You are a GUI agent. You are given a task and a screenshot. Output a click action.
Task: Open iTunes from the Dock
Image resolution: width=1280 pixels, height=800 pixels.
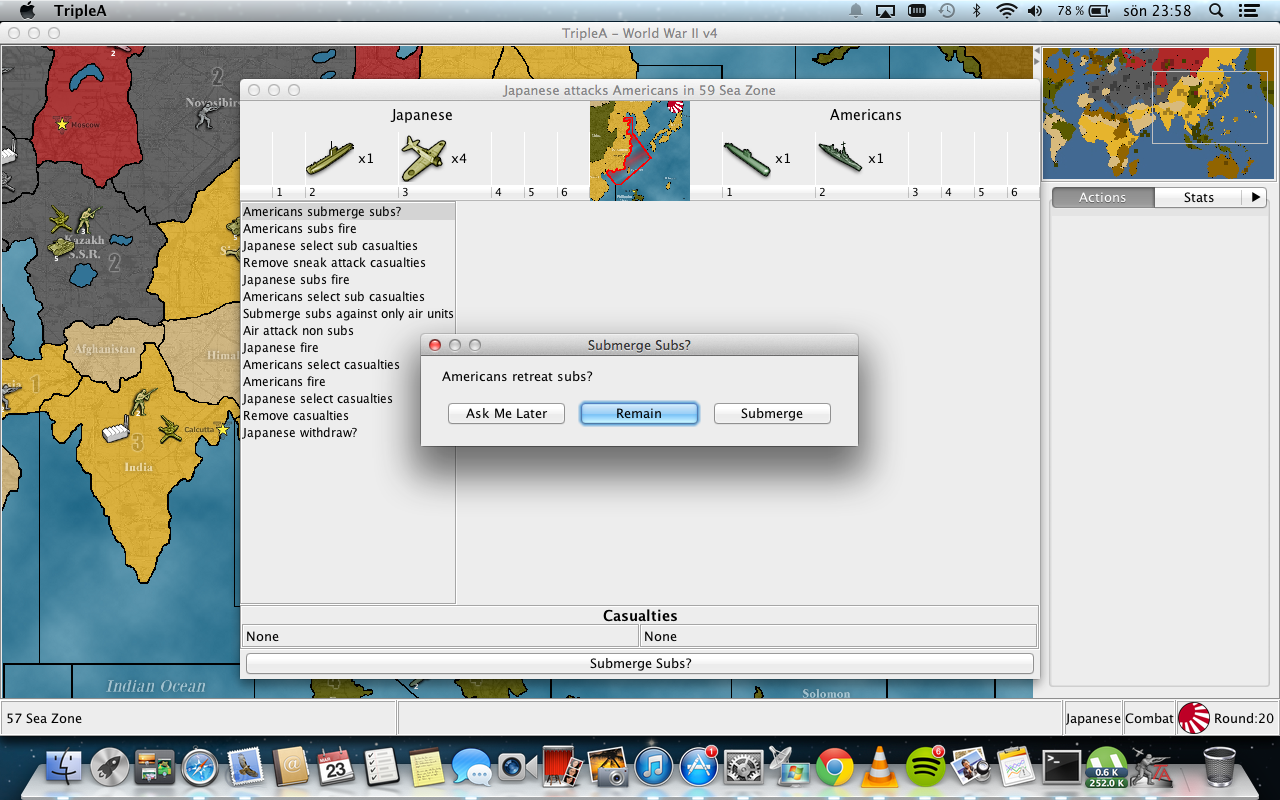tap(653, 767)
